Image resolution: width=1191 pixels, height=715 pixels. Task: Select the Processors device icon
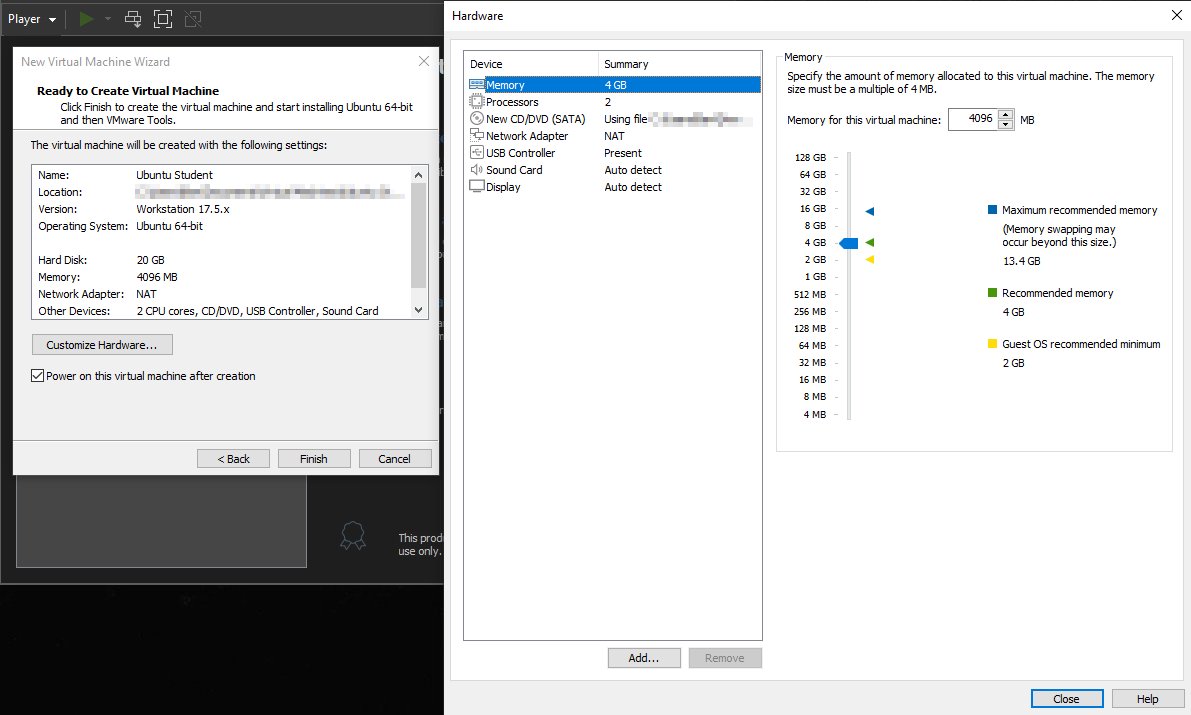coord(476,102)
